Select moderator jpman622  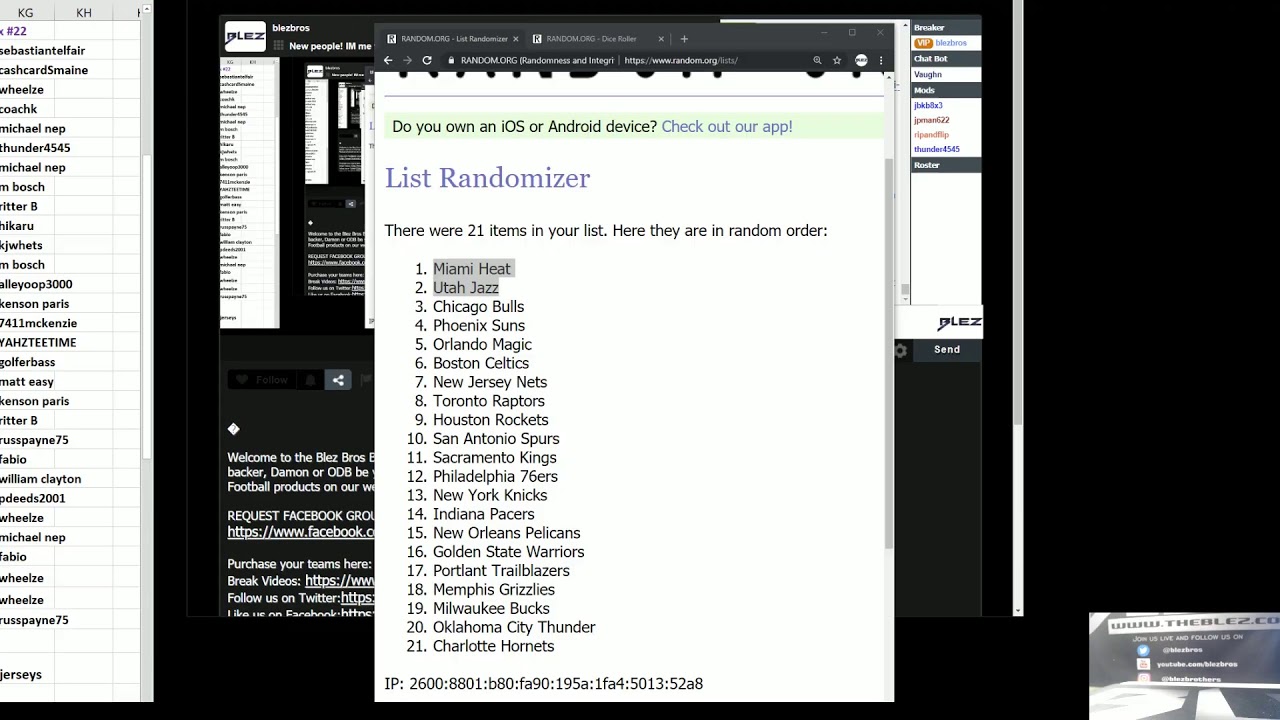click(931, 120)
